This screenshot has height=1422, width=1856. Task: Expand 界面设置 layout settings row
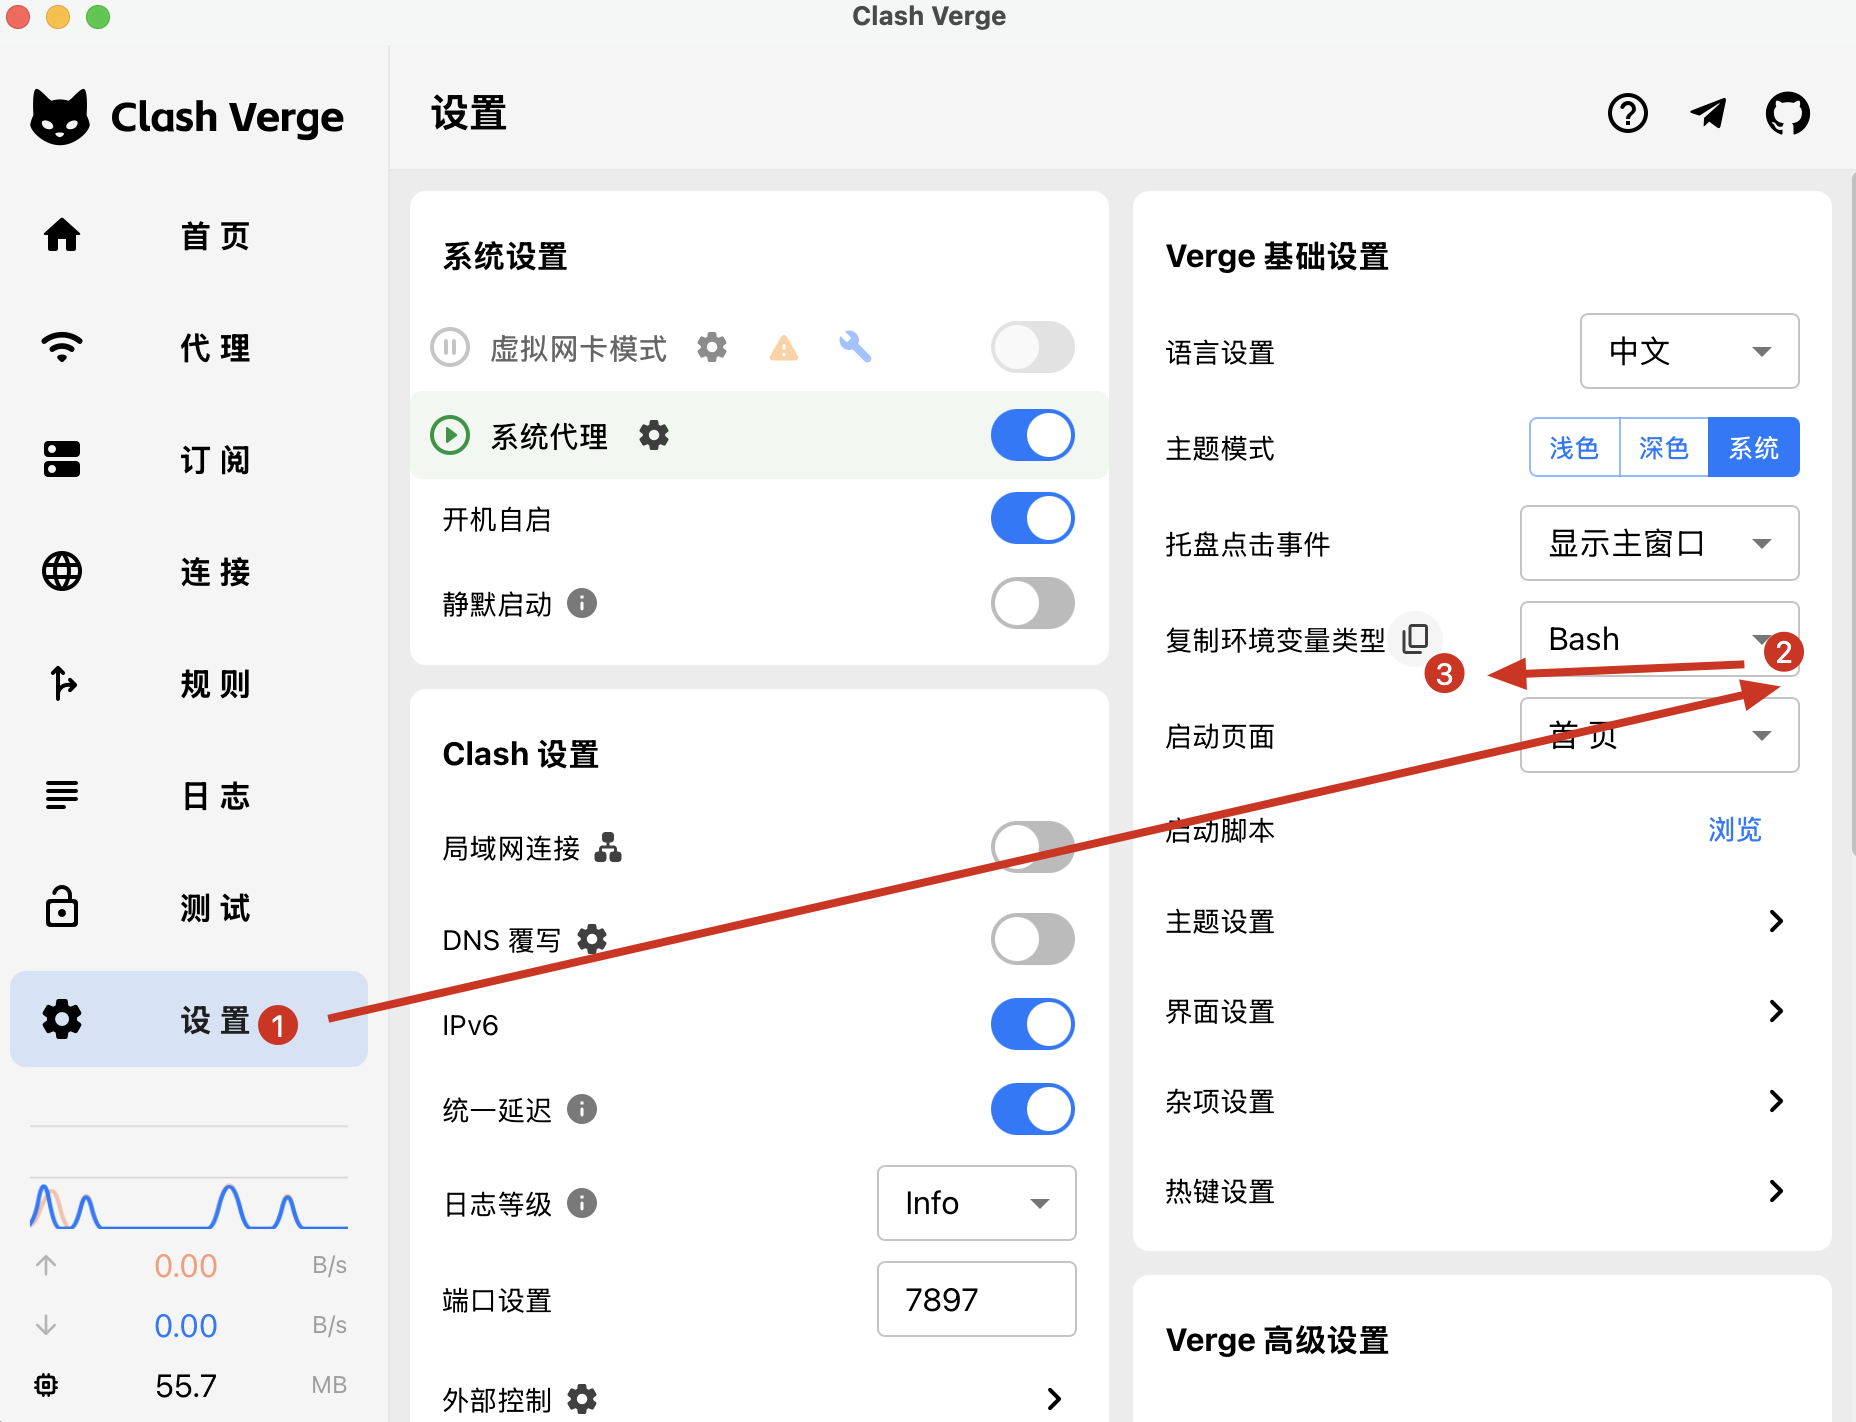(1481, 1011)
